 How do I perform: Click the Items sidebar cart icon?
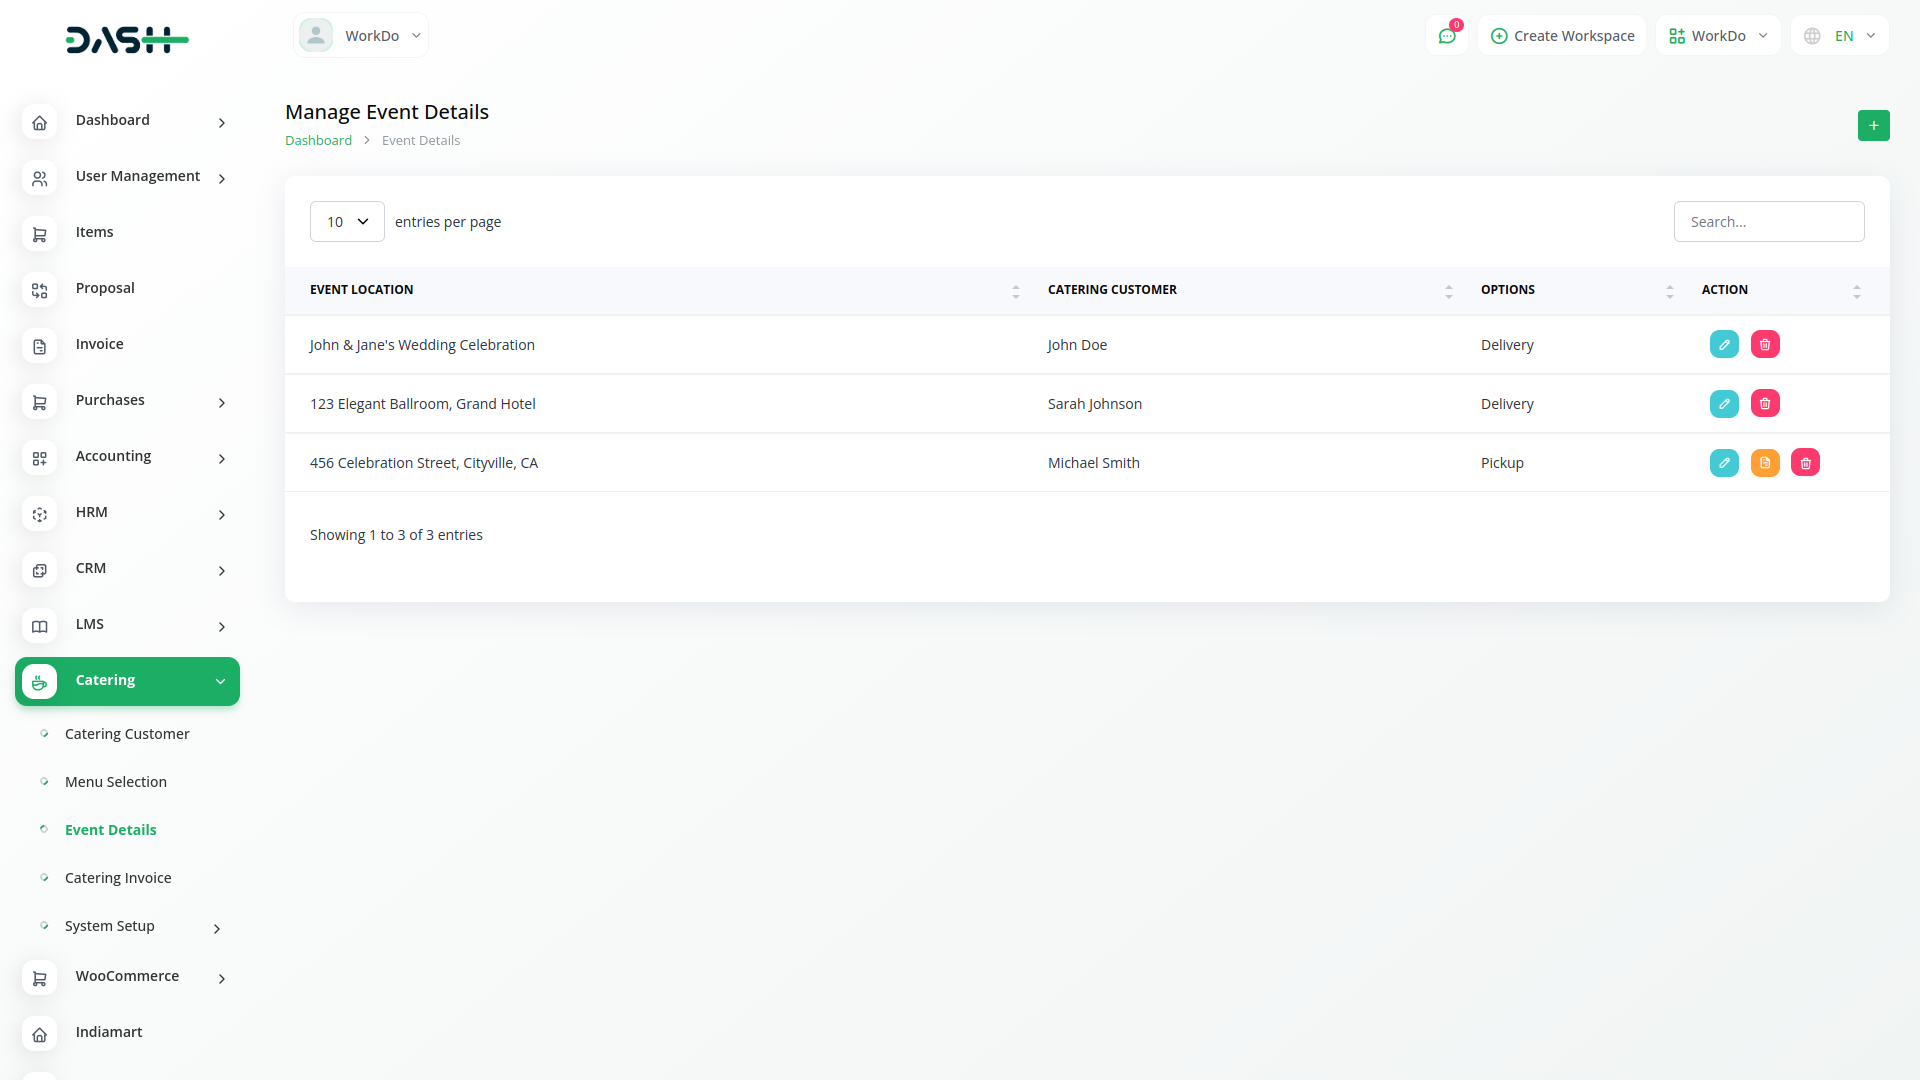(39, 234)
